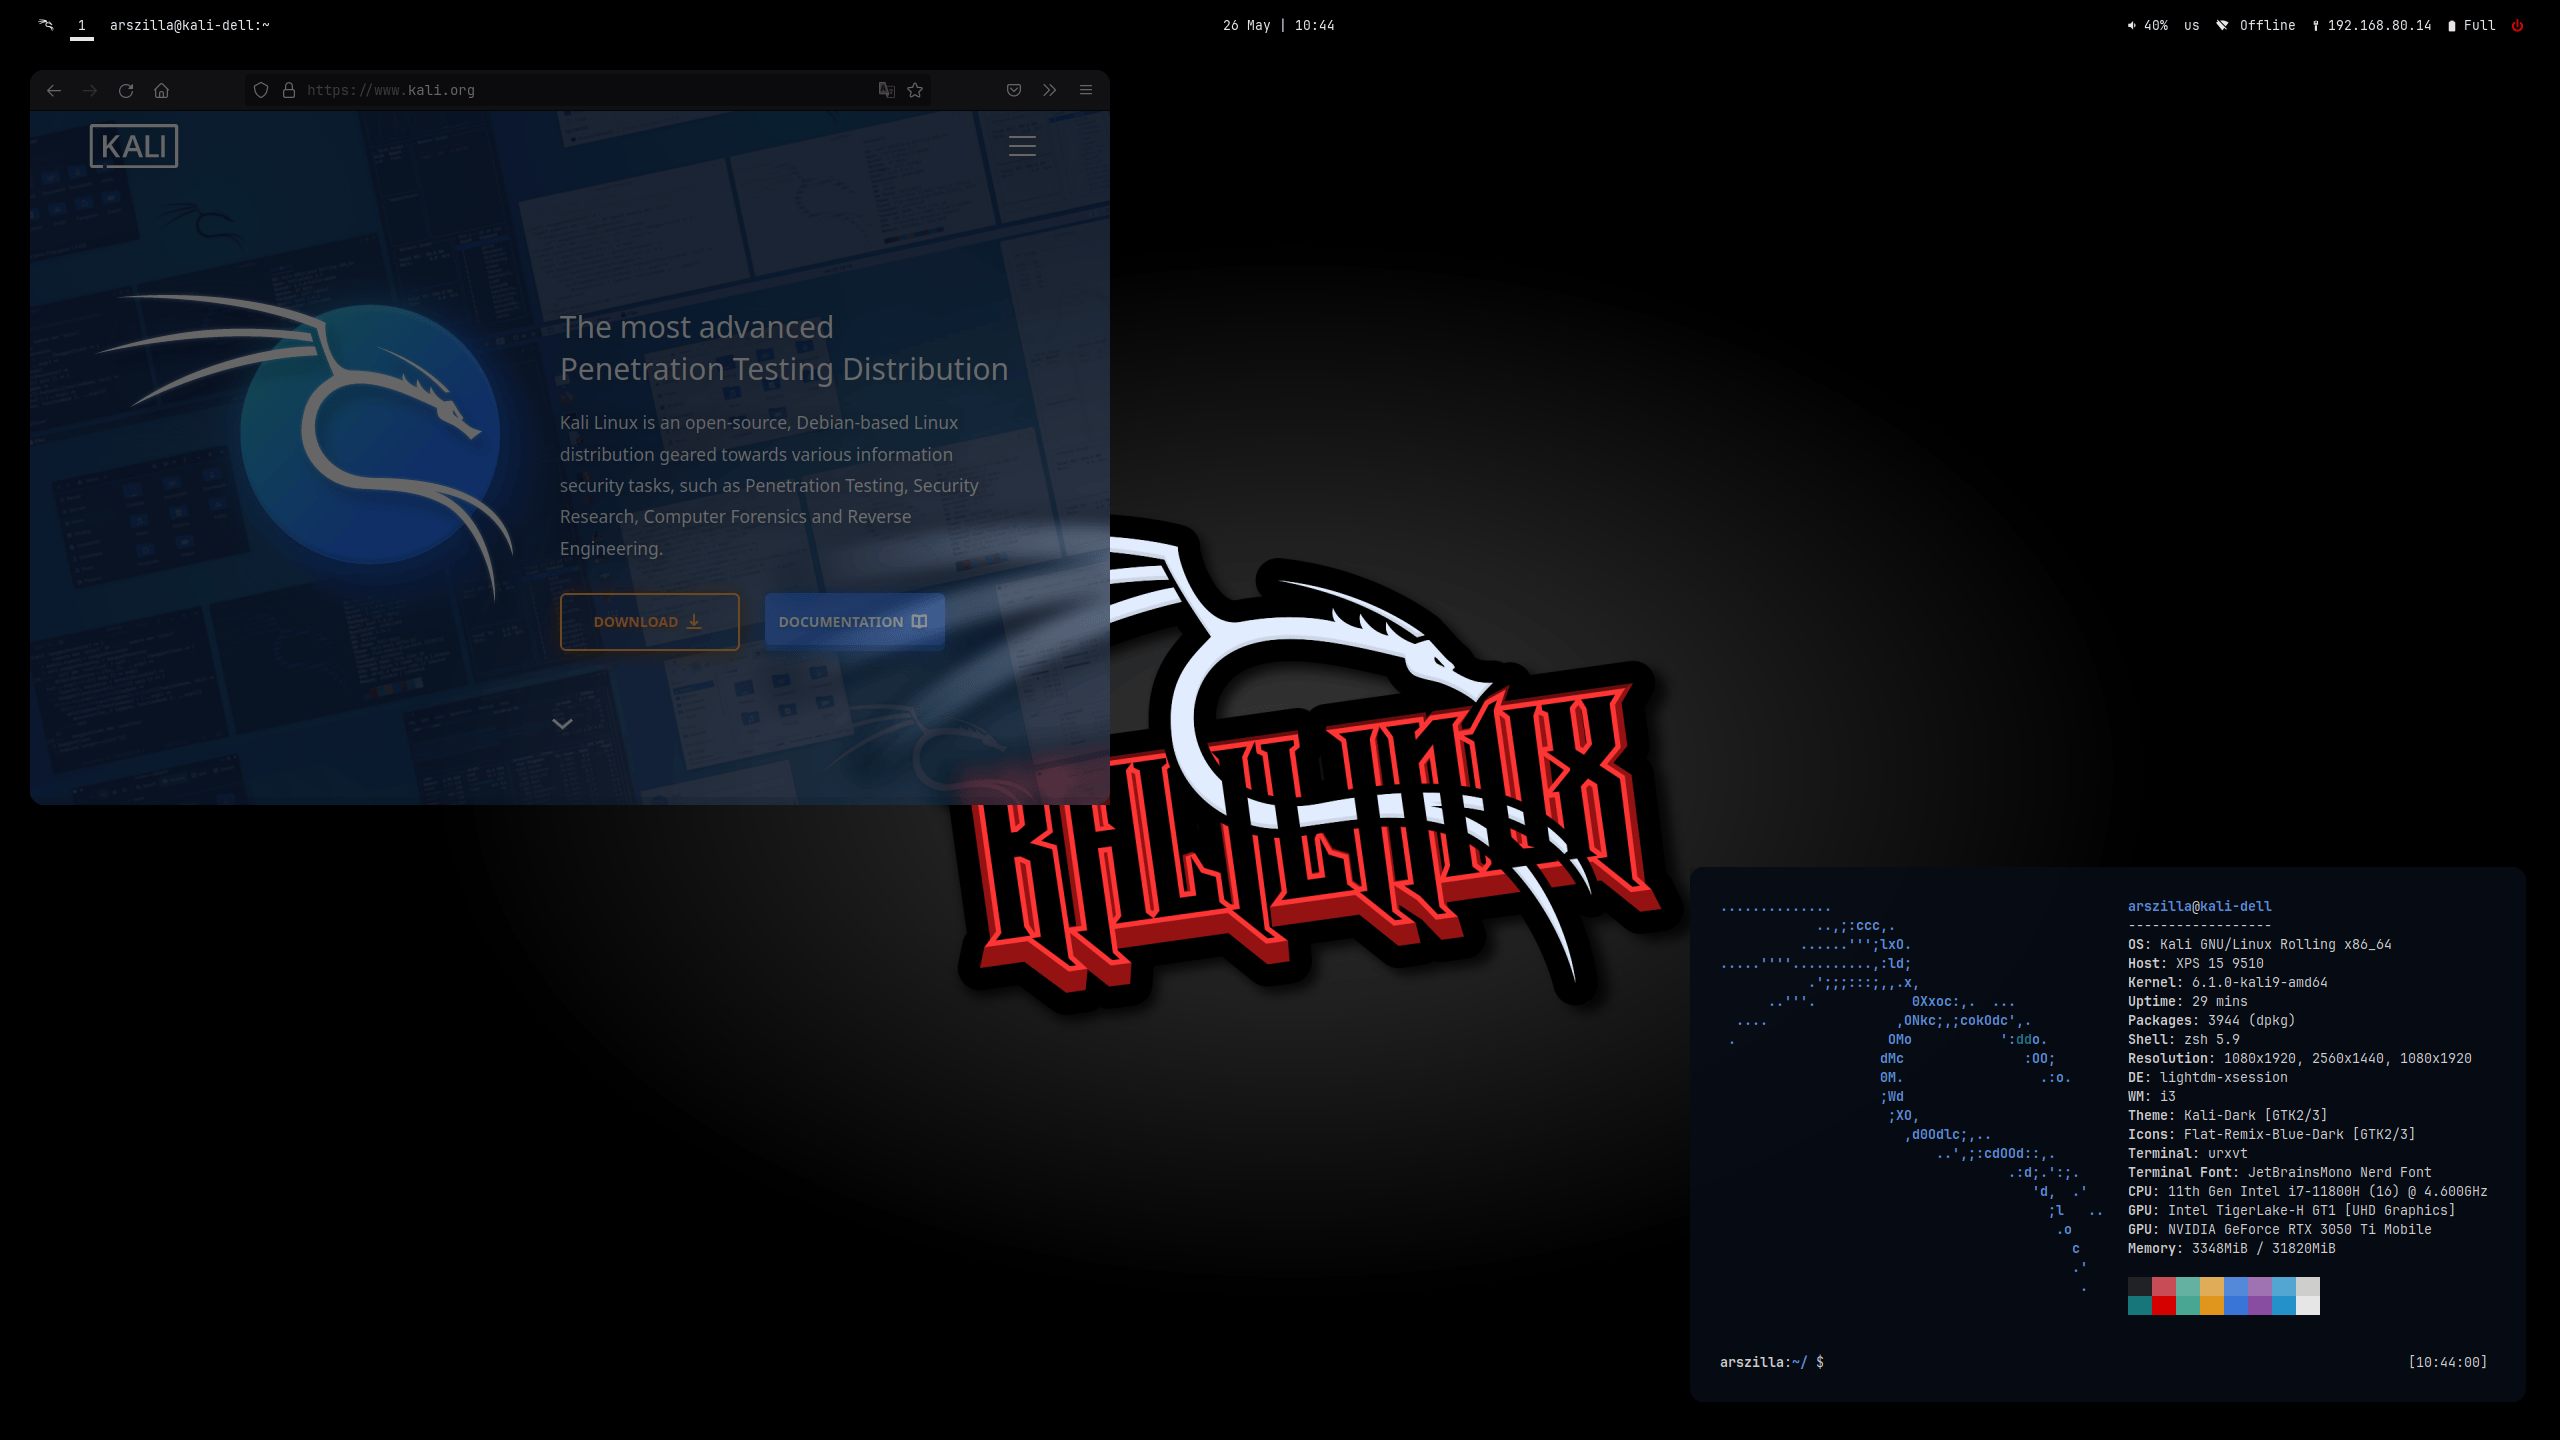This screenshot has height=1440, width=2560.
Task: Select workspace 1 in the i3 bar
Action: point(80,25)
